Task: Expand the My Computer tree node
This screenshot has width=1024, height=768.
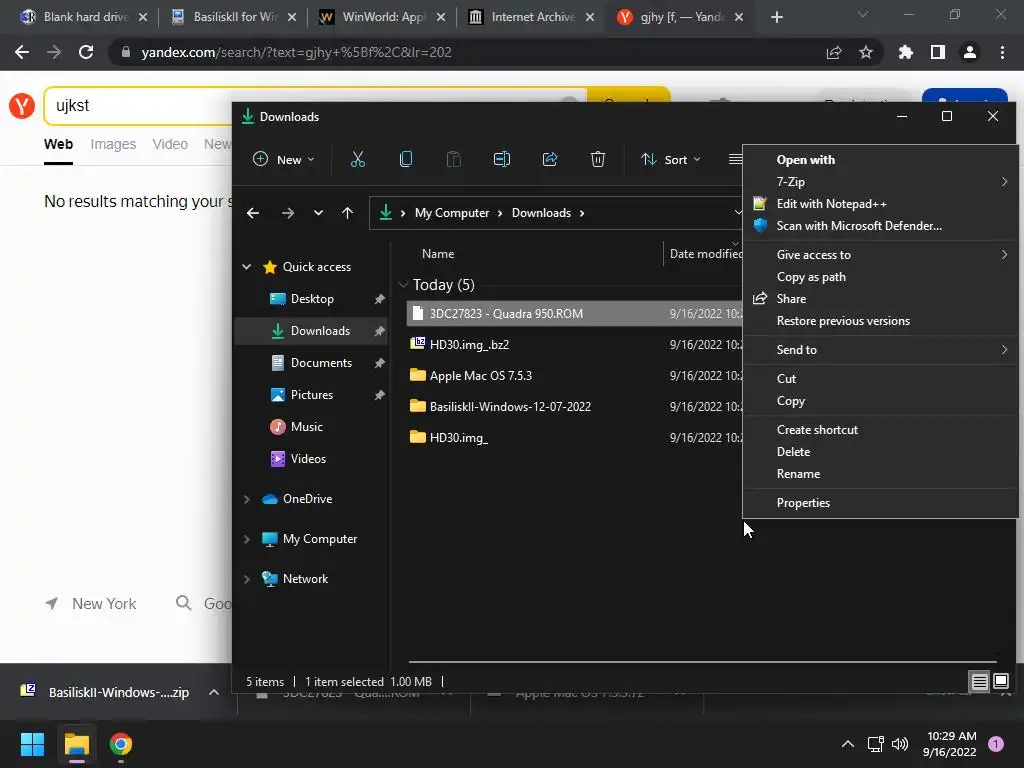Action: [x=246, y=539]
